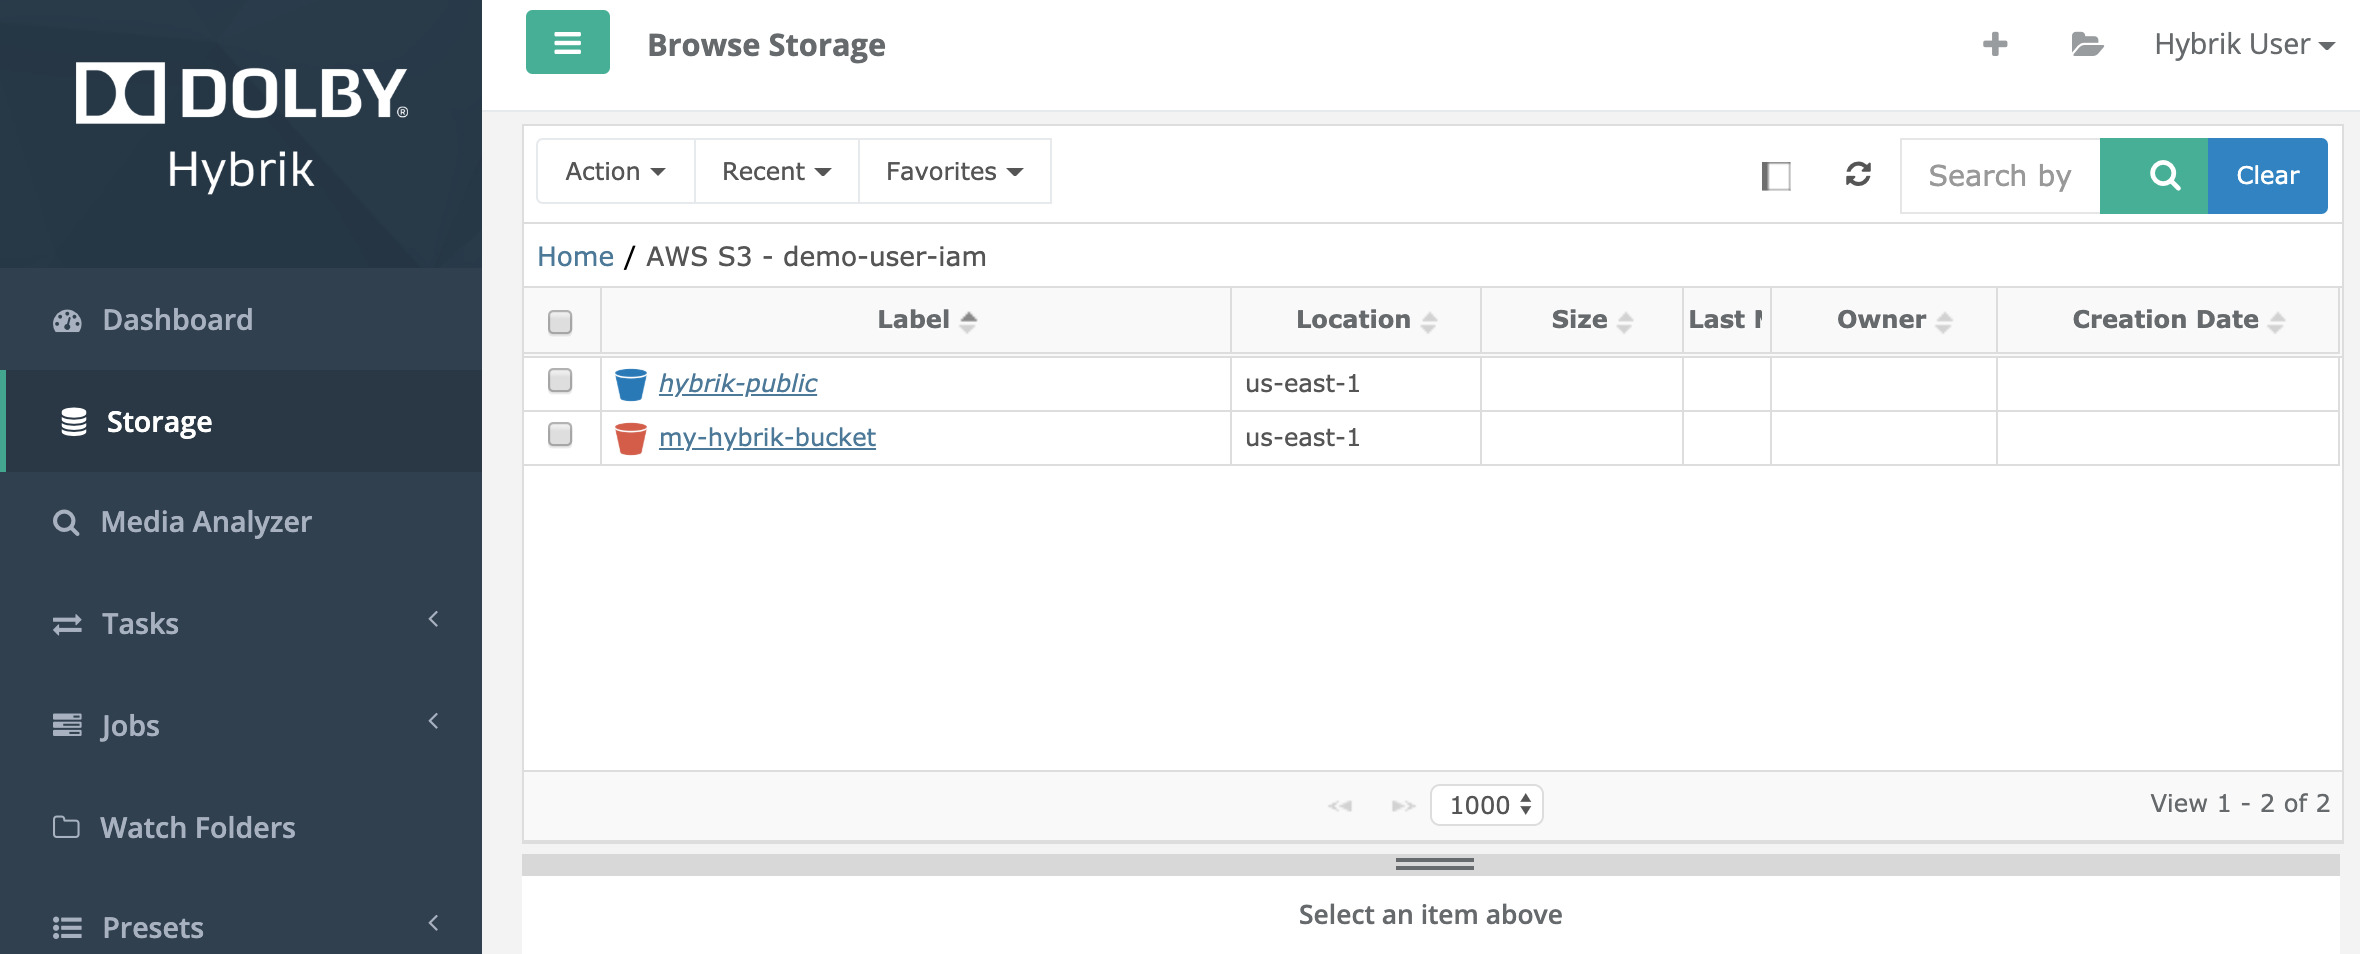2360x954 pixels.
Task: Expand the Tasks sidebar submenu chevron
Action: point(434,619)
